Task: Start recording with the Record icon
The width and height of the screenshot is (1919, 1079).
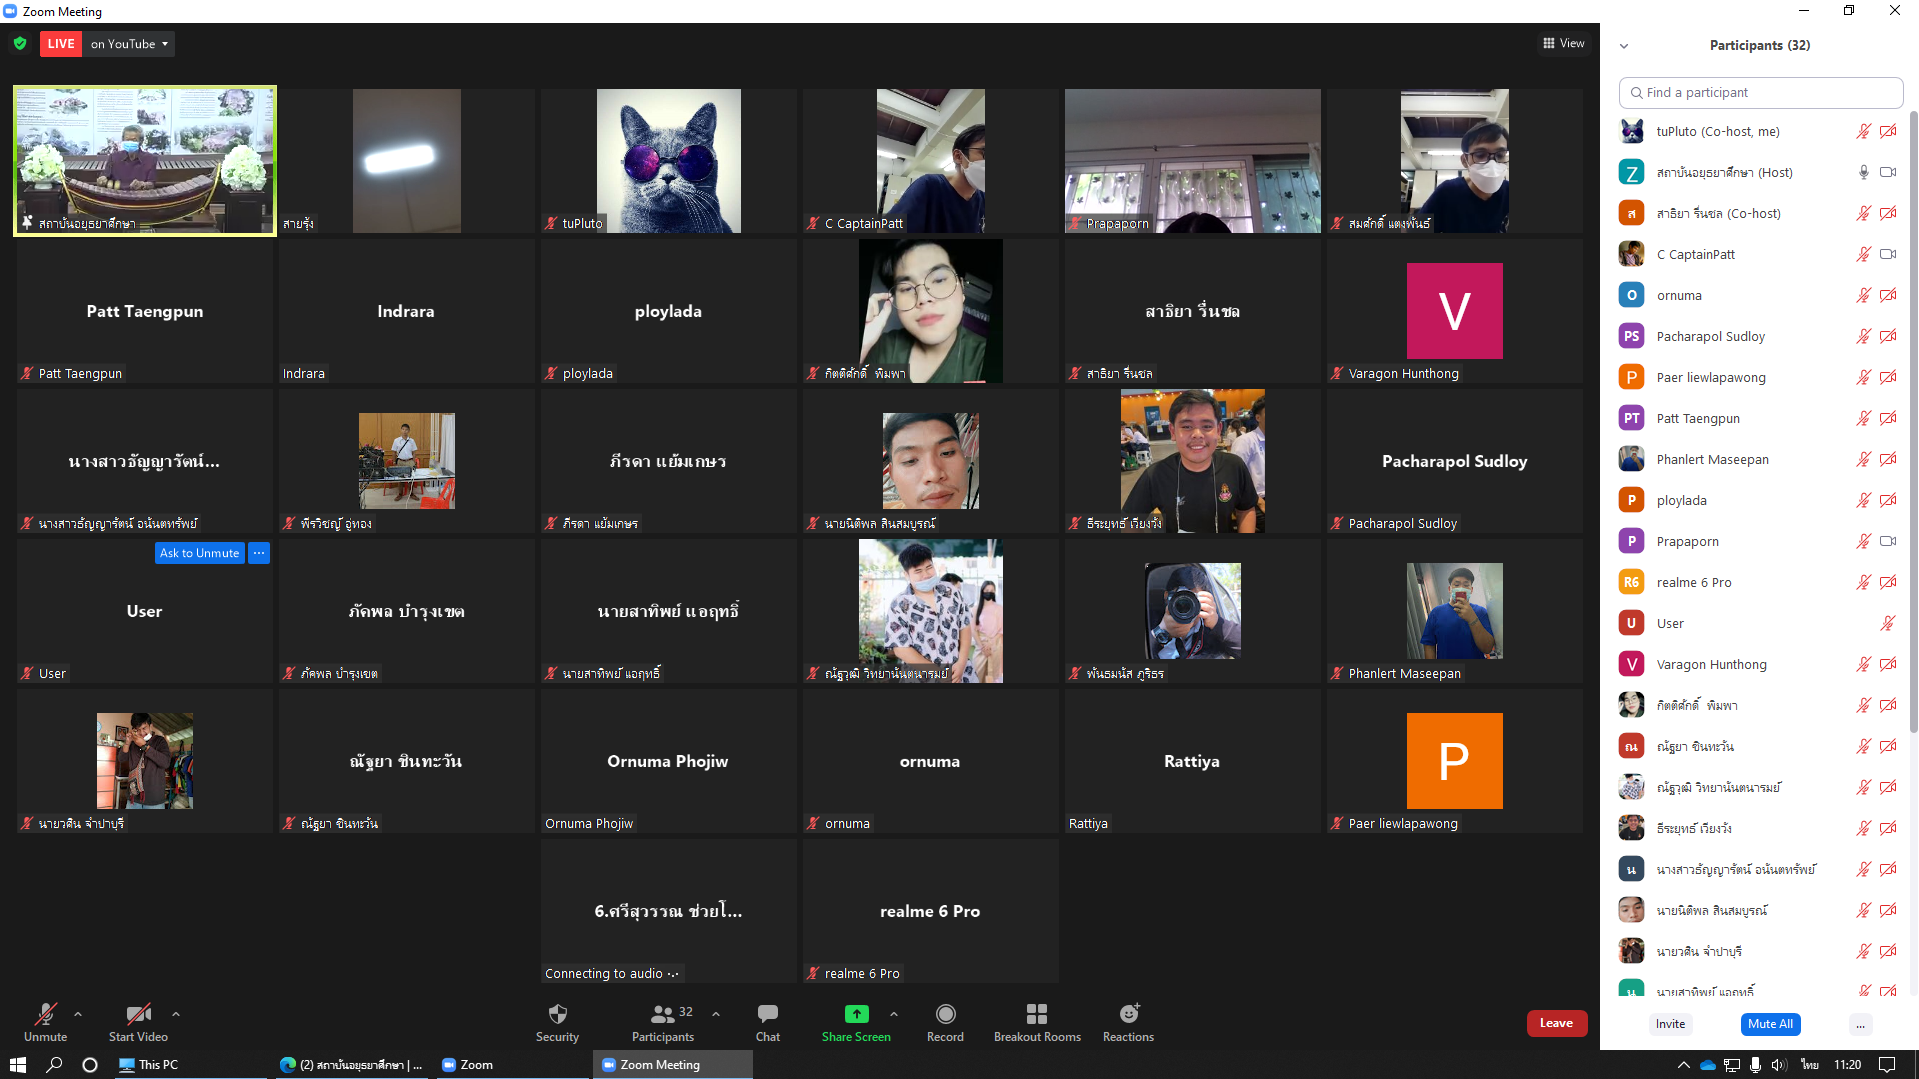Action: (x=945, y=1014)
